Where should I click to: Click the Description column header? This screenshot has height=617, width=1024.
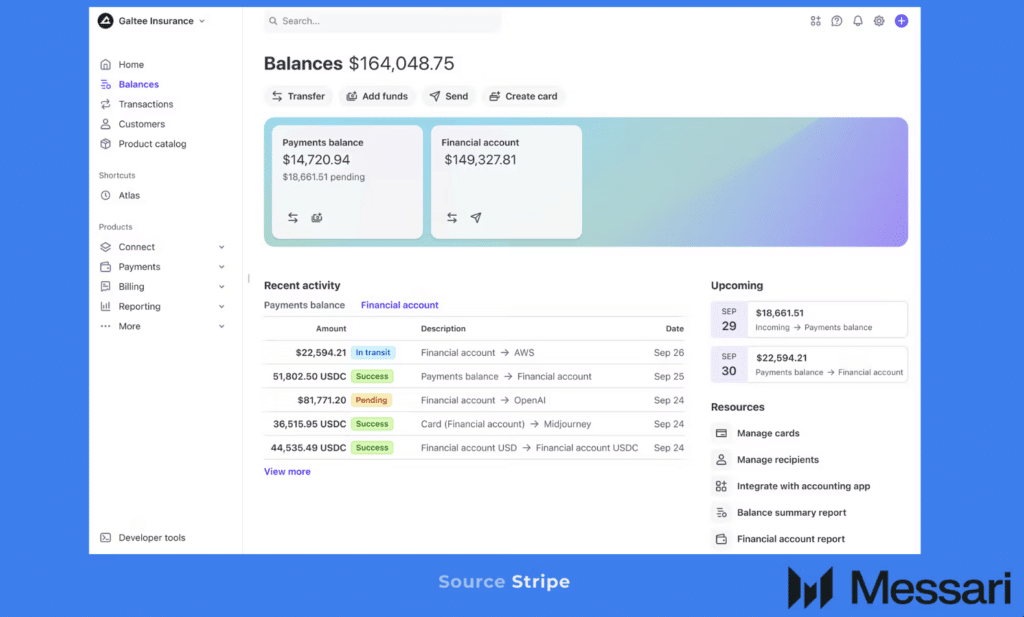click(x=443, y=328)
